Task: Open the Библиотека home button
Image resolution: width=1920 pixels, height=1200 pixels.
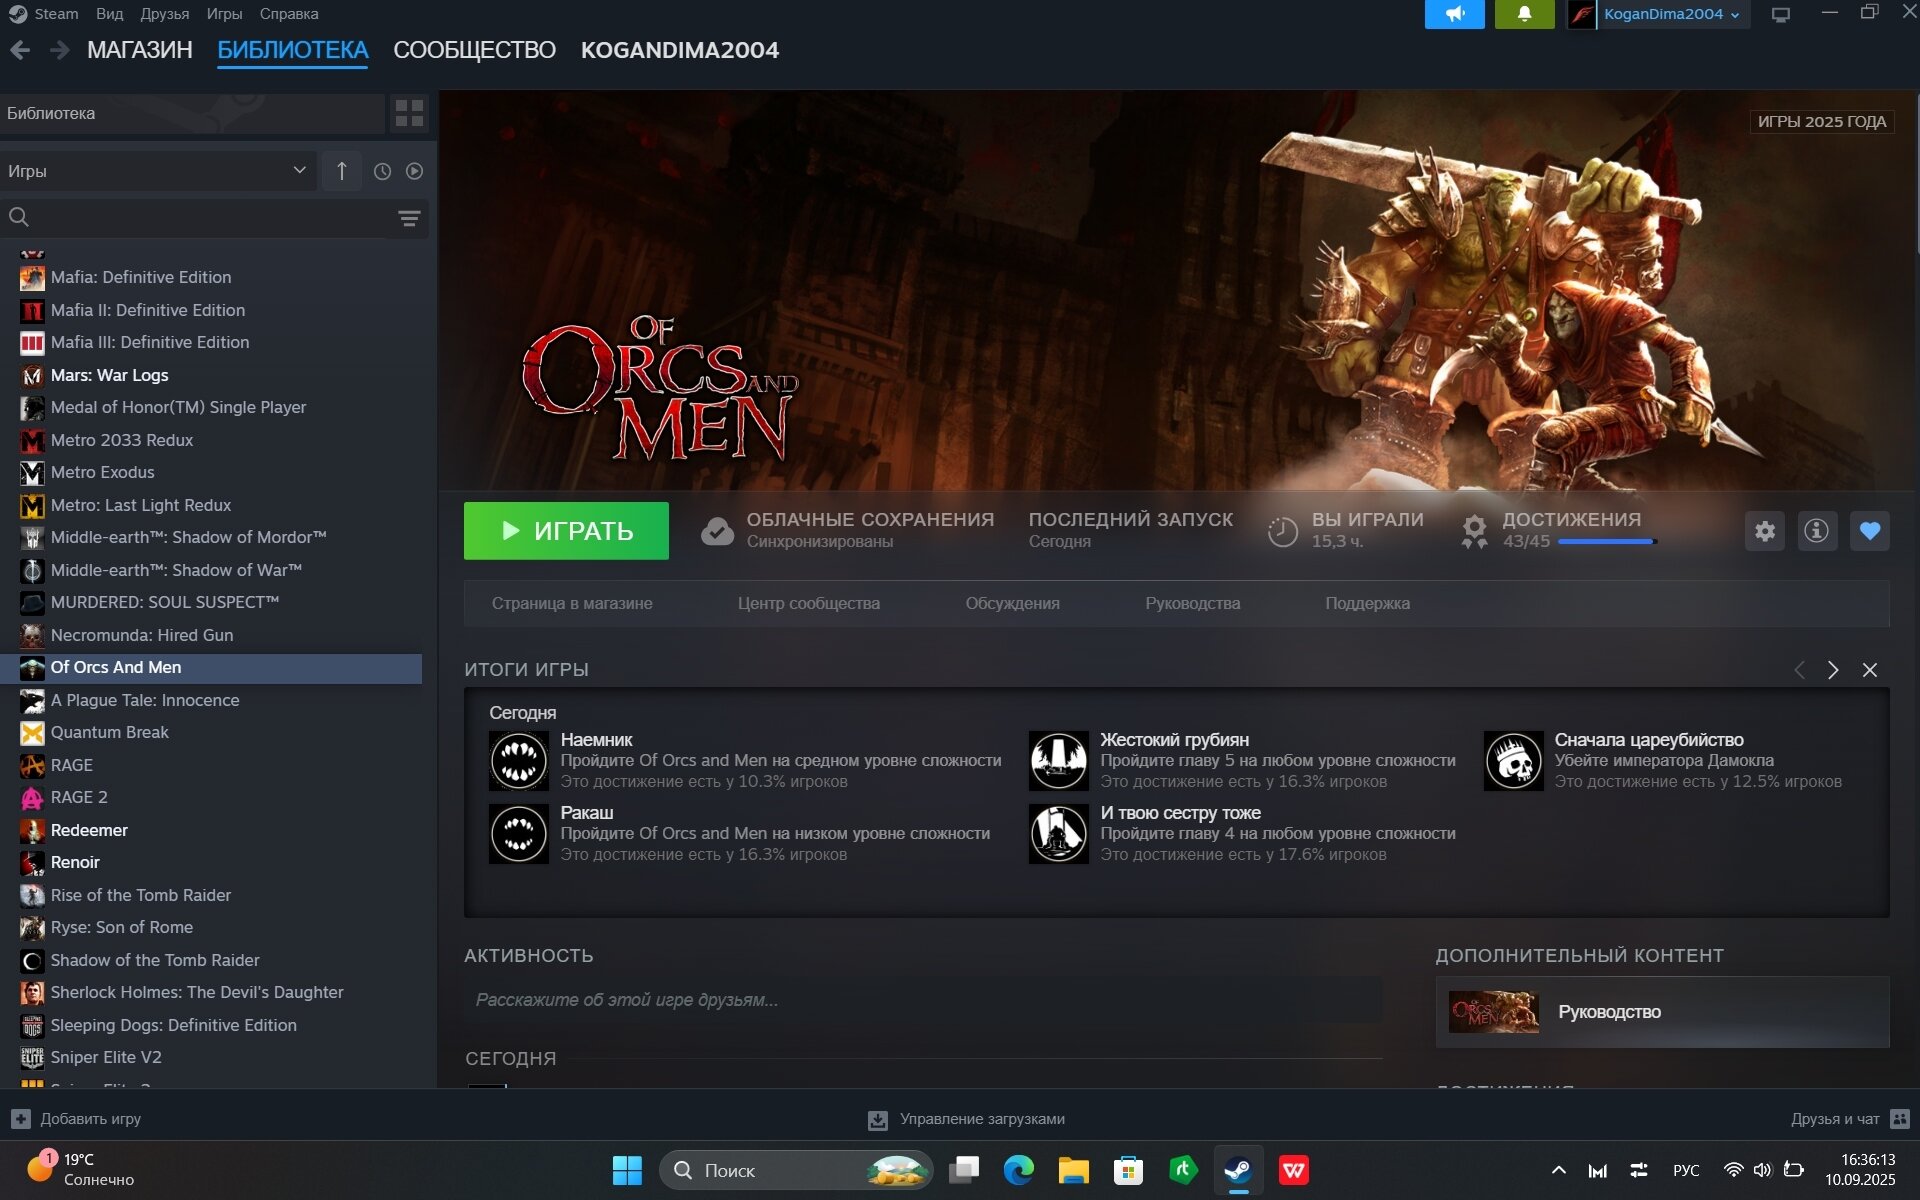Action: coord(192,113)
